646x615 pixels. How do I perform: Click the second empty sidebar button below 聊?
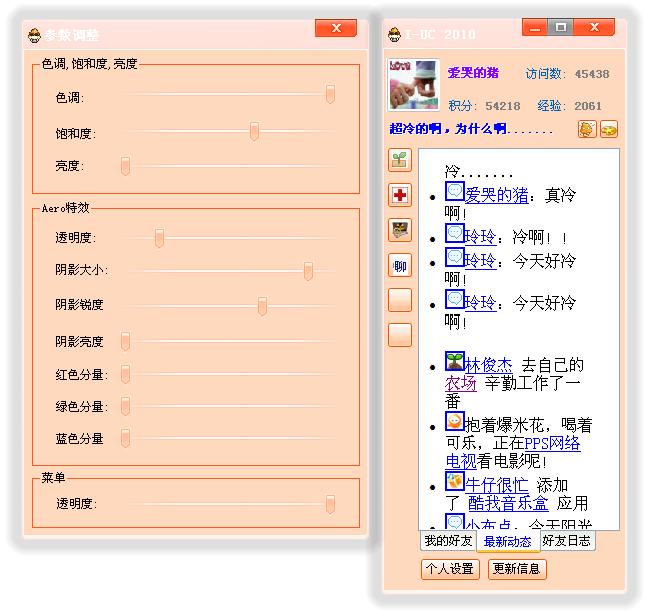point(400,335)
